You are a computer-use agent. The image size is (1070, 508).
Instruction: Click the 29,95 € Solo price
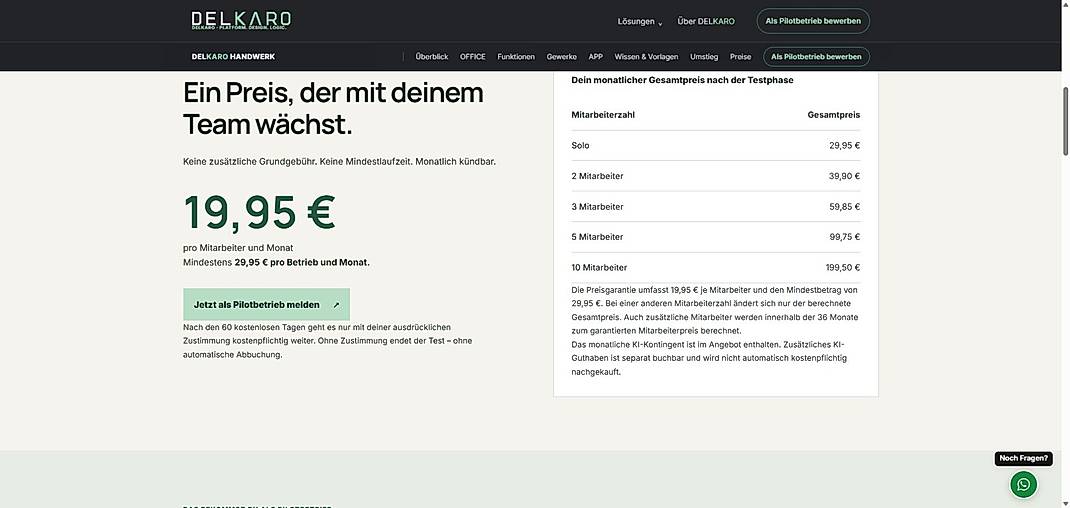click(844, 145)
